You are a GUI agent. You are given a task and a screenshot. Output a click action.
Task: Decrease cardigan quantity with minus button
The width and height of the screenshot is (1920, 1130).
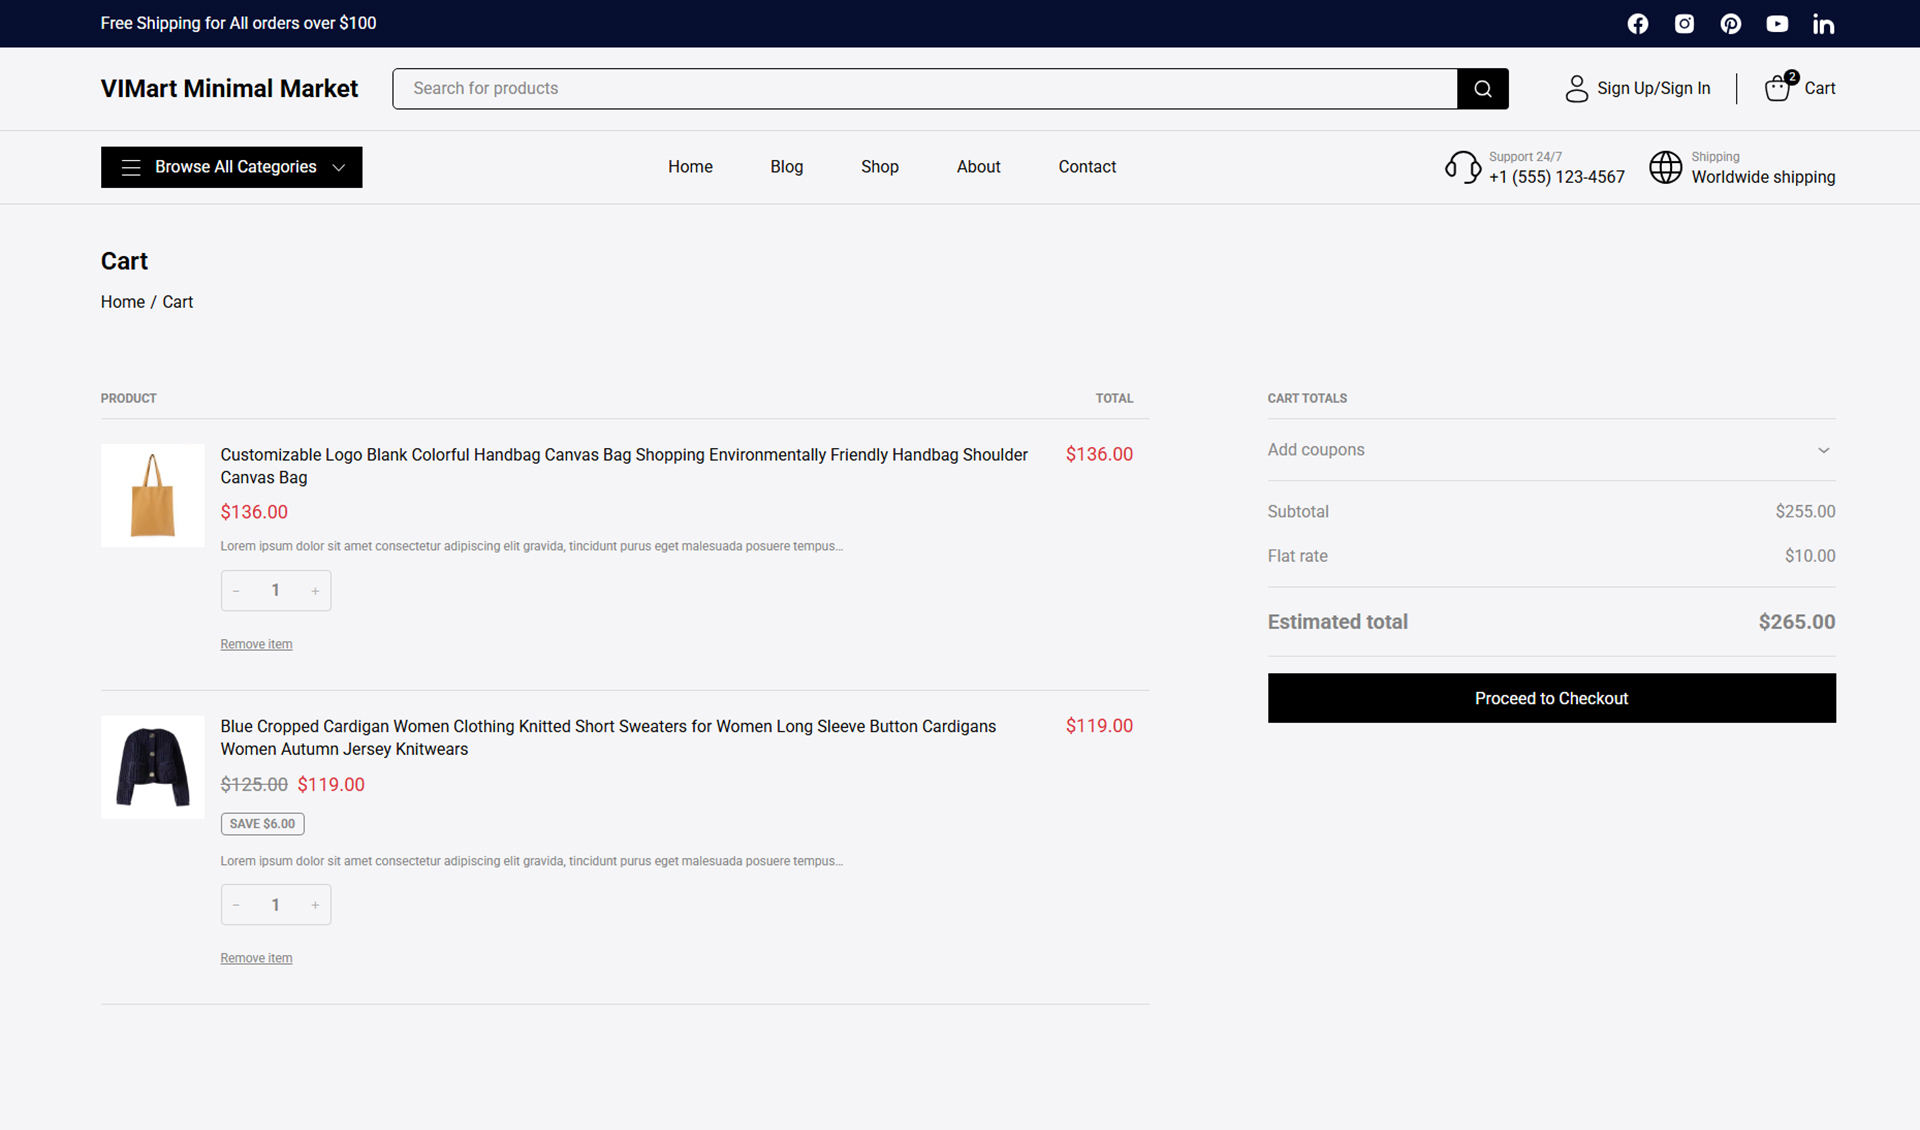tap(236, 904)
